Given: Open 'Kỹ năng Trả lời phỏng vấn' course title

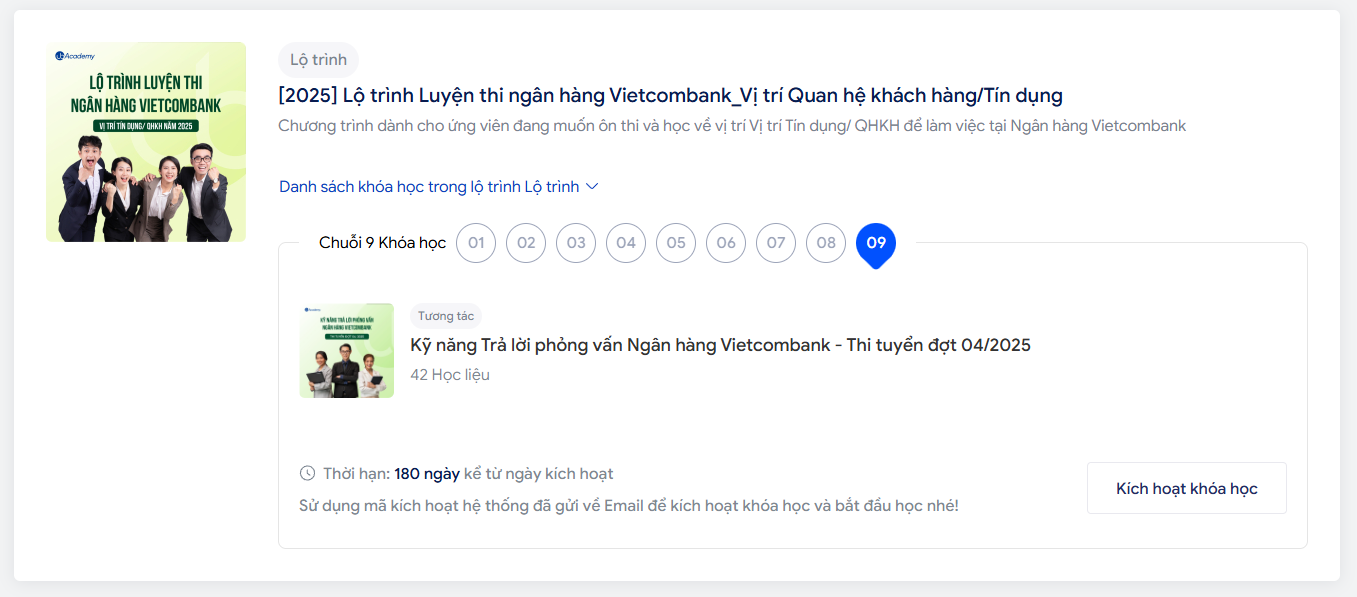Looking at the screenshot, I should point(720,345).
